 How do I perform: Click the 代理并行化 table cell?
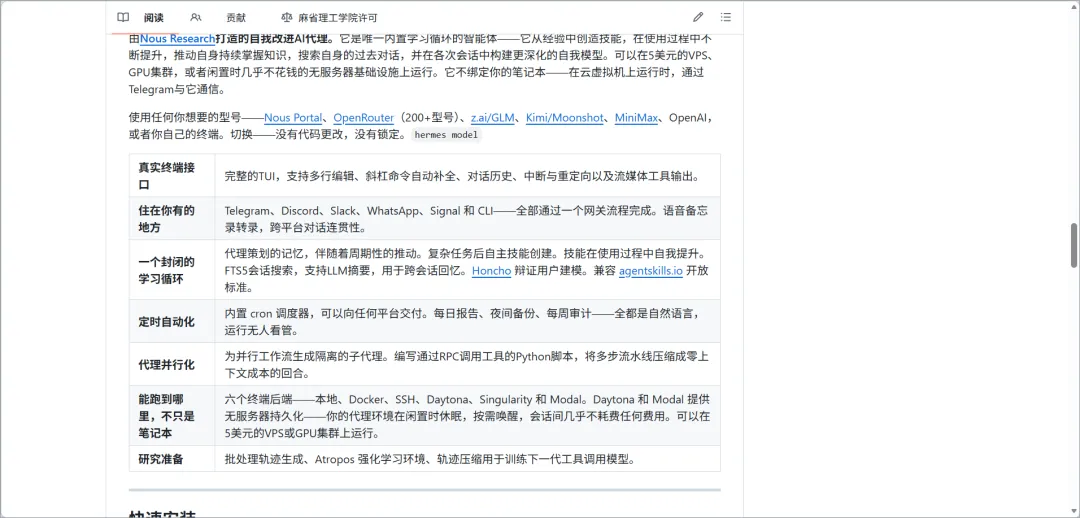[x=172, y=364]
